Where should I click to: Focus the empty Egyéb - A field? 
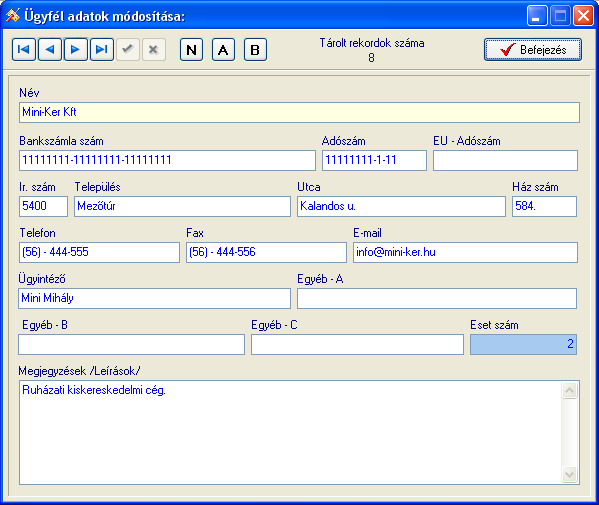point(437,299)
